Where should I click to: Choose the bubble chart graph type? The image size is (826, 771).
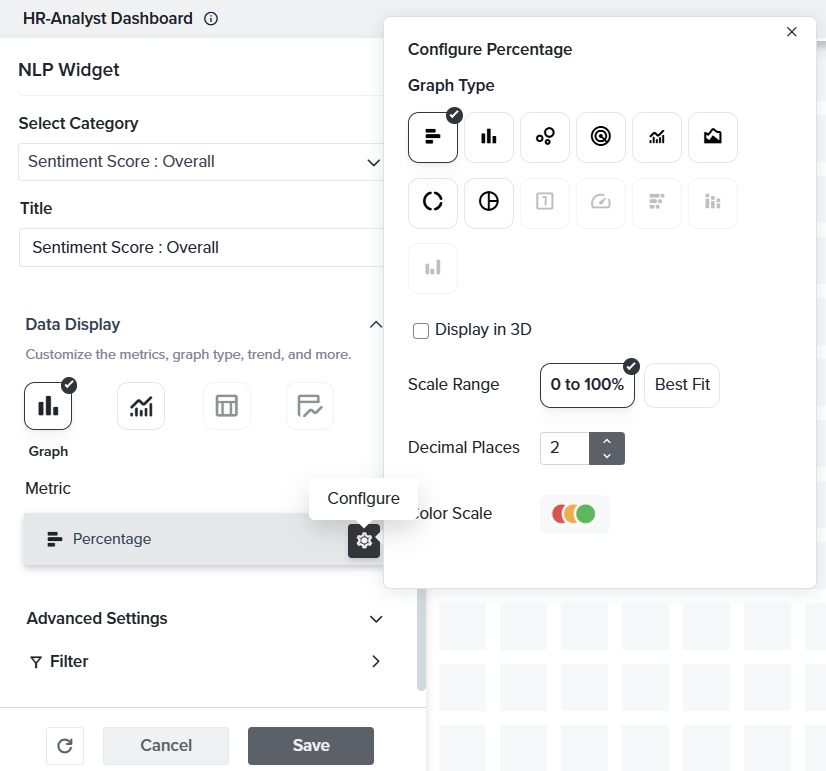click(x=545, y=137)
